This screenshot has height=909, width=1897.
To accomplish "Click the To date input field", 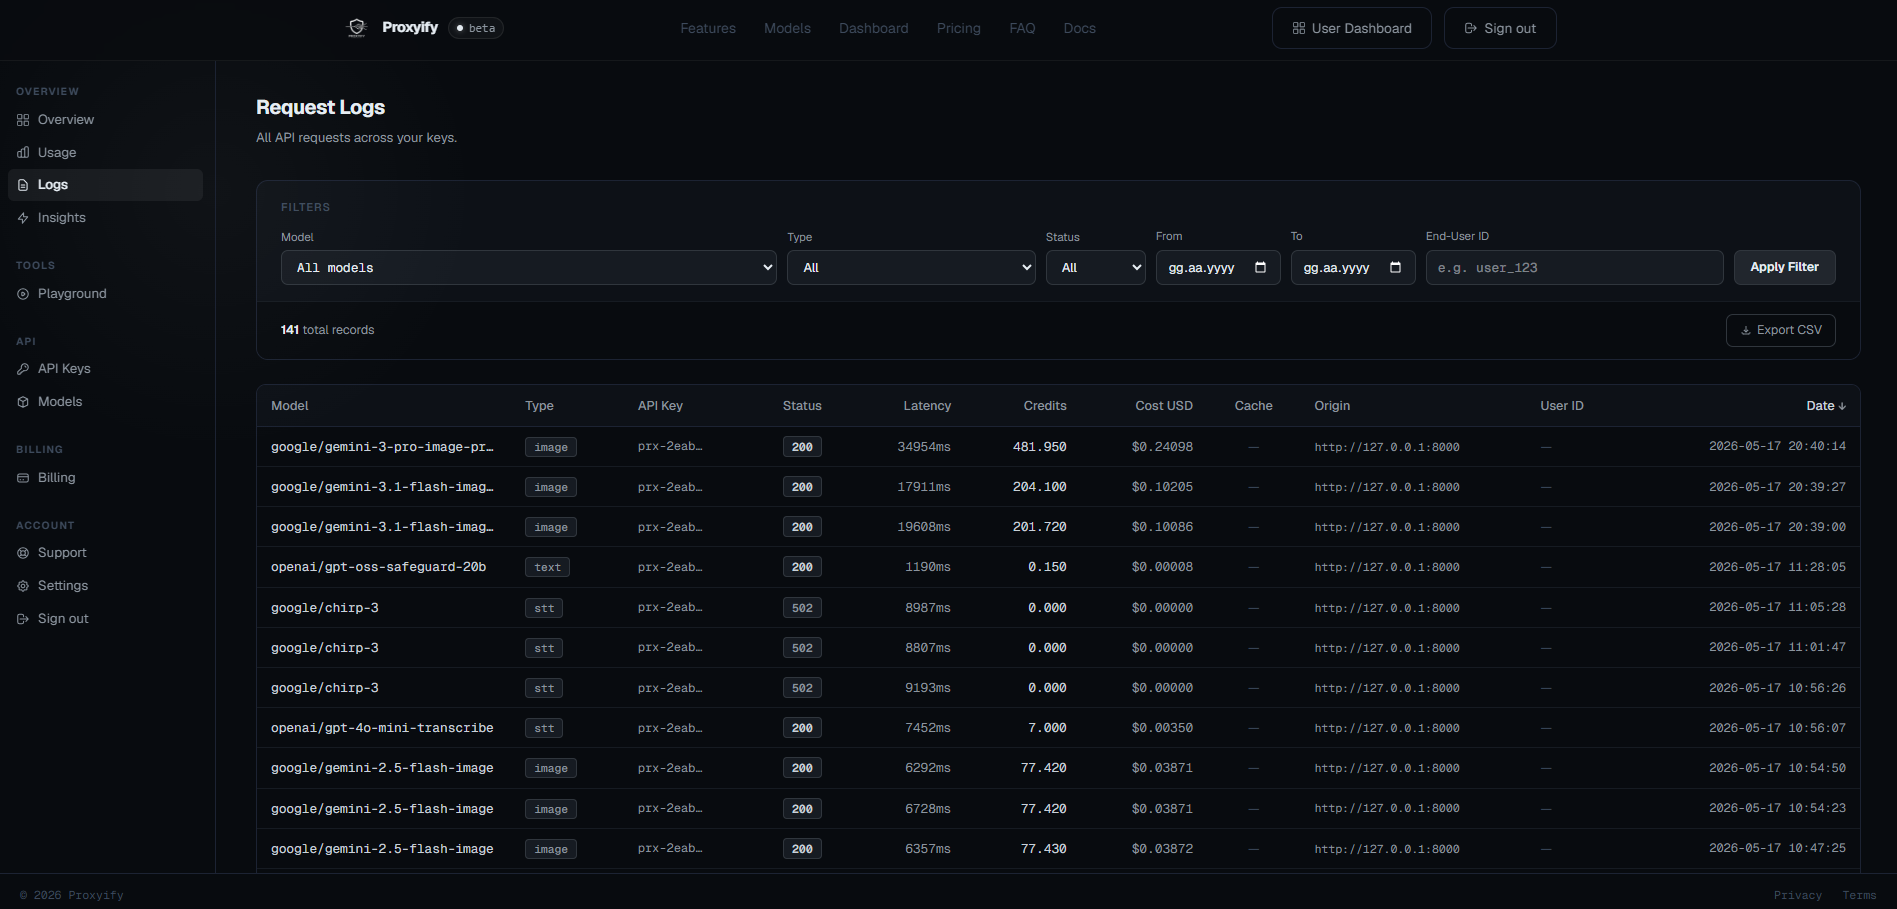I will pos(1353,267).
